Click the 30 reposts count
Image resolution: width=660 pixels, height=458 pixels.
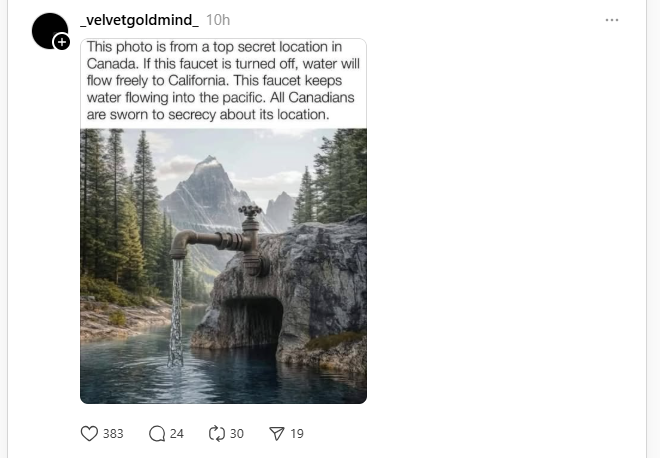tap(237, 433)
